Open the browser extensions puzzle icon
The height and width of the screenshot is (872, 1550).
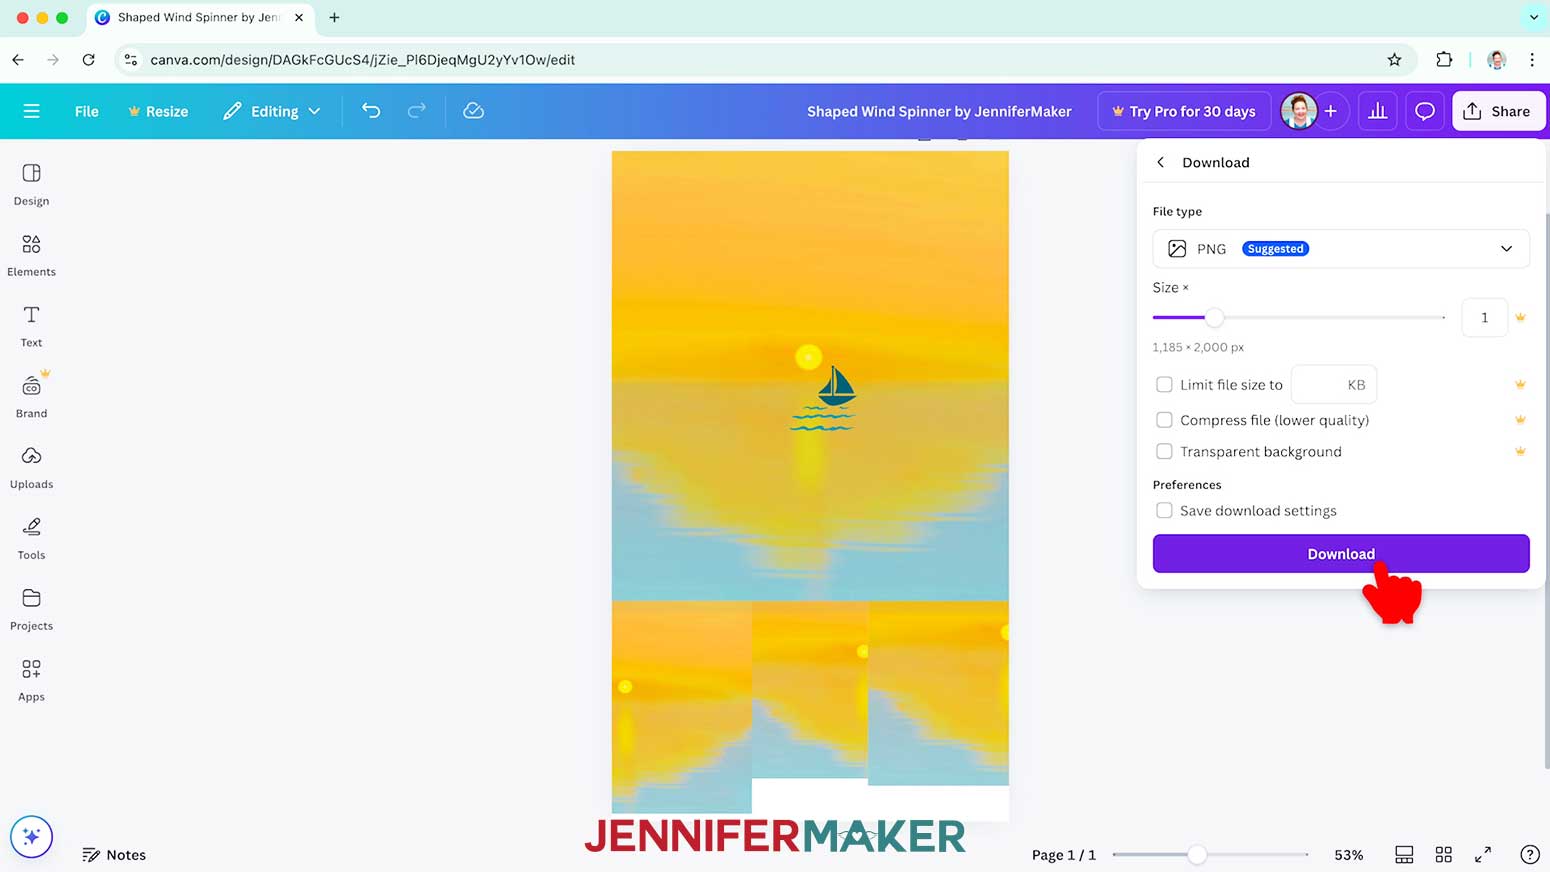tap(1444, 60)
